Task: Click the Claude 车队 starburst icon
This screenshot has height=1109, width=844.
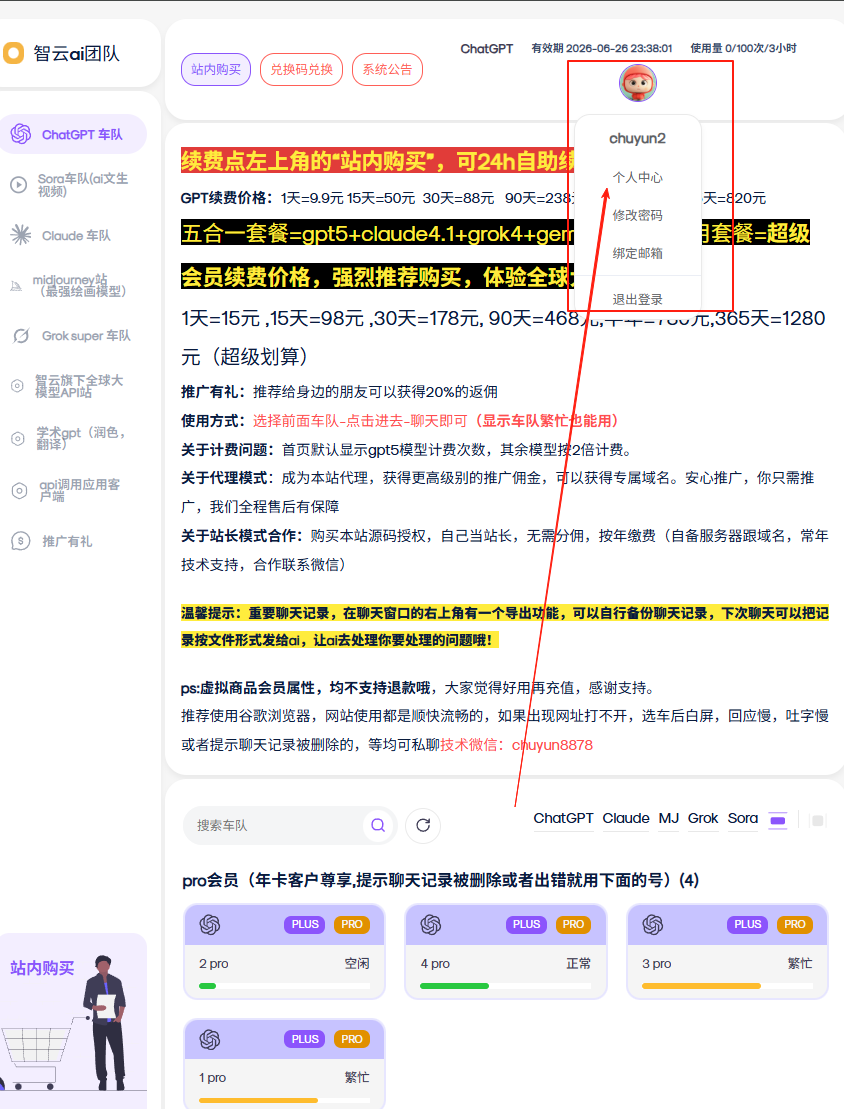Action: [20, 236]
